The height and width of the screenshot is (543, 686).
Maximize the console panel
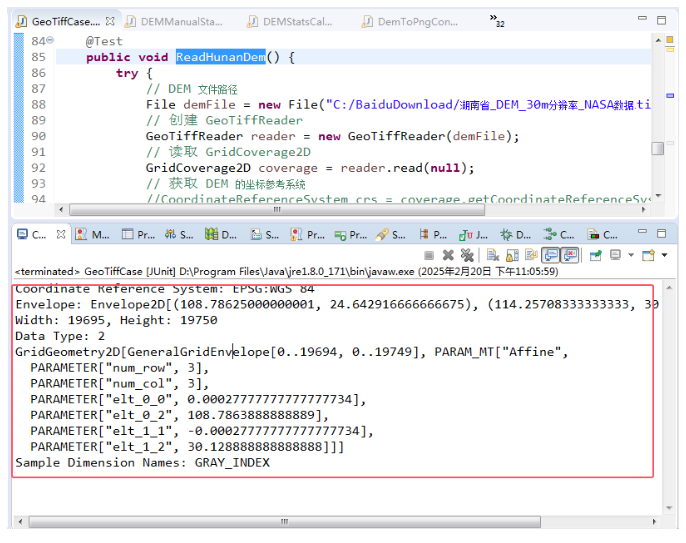point(662,233)
